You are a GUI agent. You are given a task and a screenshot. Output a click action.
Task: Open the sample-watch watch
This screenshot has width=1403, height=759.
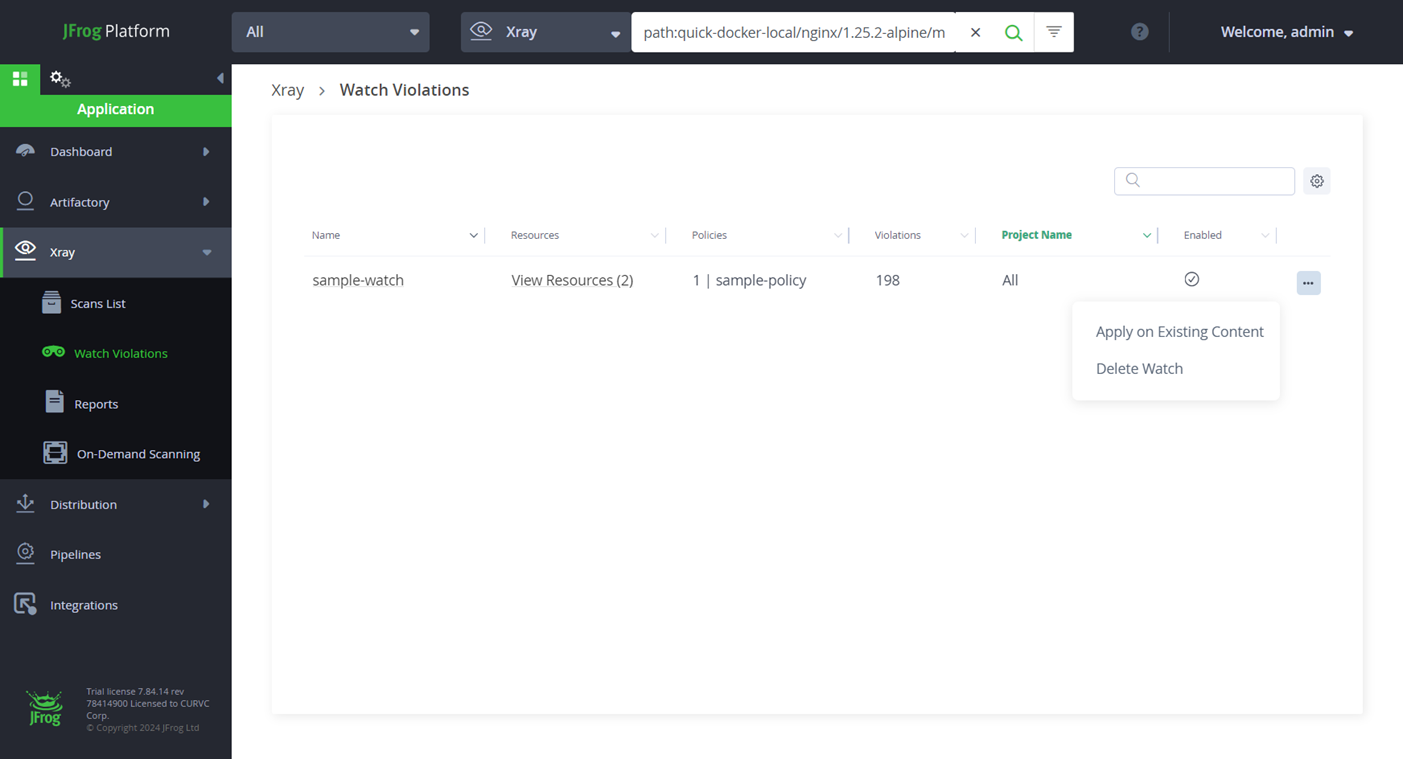pyautogui.click(x=358, y=280)
